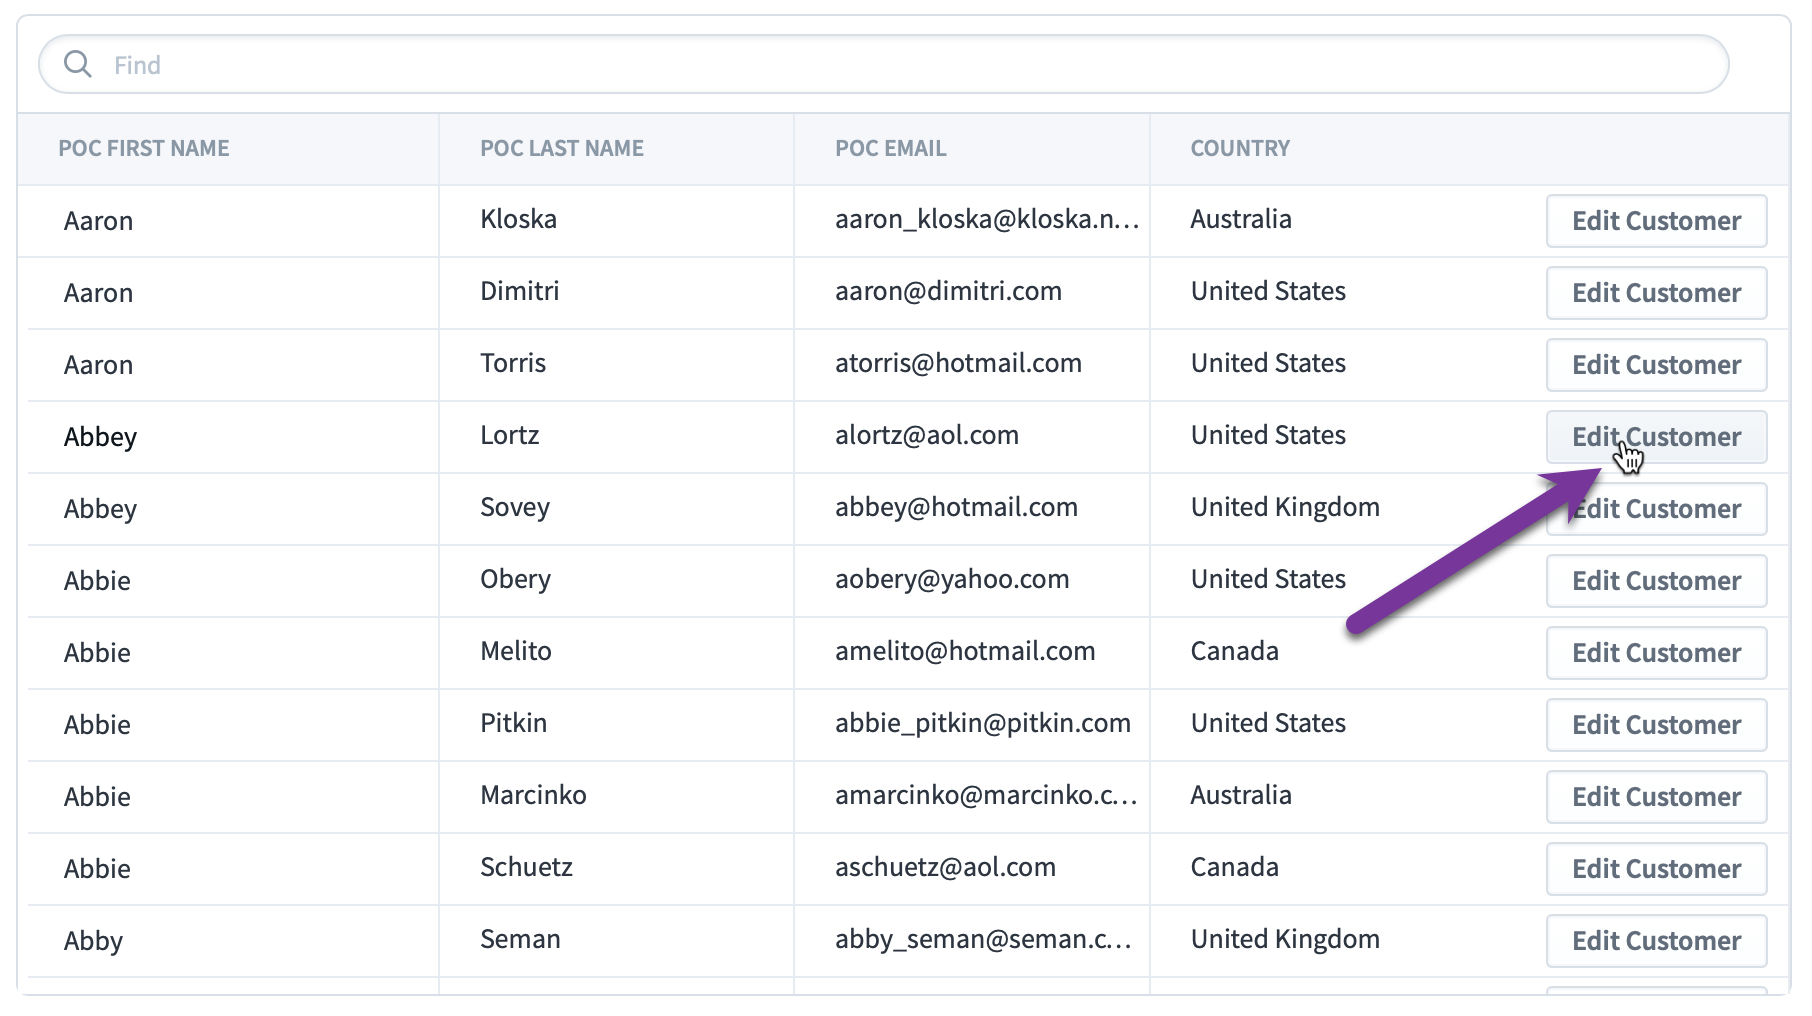The width and height of the screenshot is (1812, 1016).
Task: Click Edit Customer for Abbie Pitkin
Action: (x=1656, y=724)
